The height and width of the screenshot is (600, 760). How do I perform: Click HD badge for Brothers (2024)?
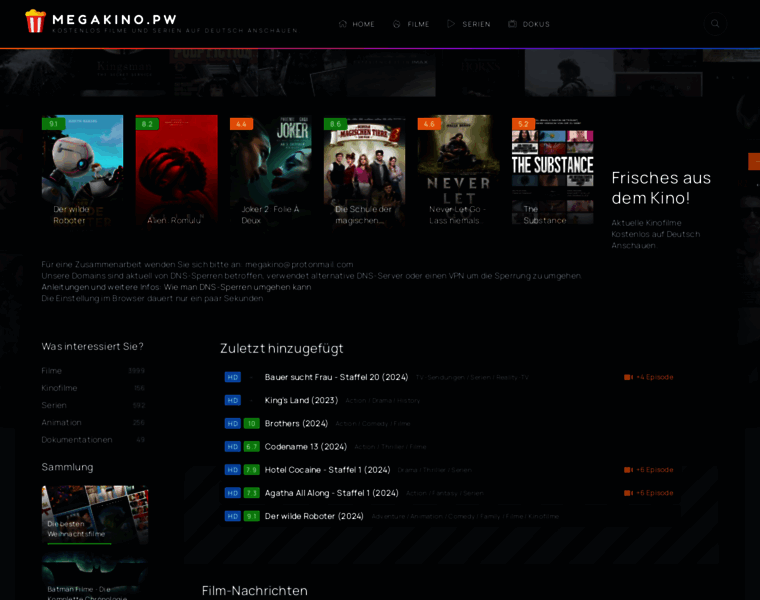233,424
